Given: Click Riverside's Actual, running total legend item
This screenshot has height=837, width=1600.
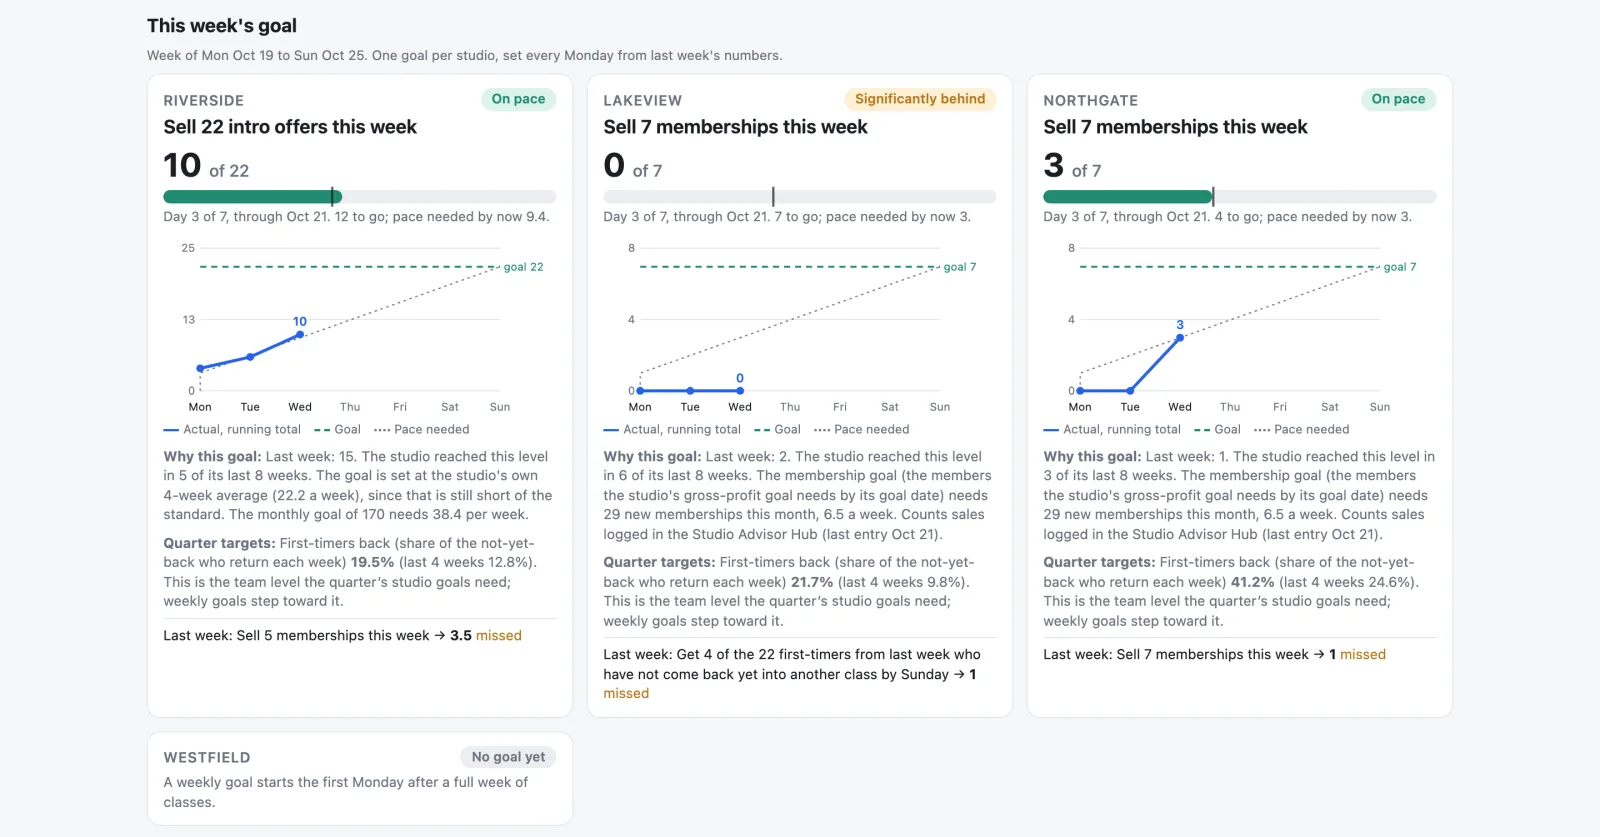Looking at the screenshot, I should (x=232, y=430).
